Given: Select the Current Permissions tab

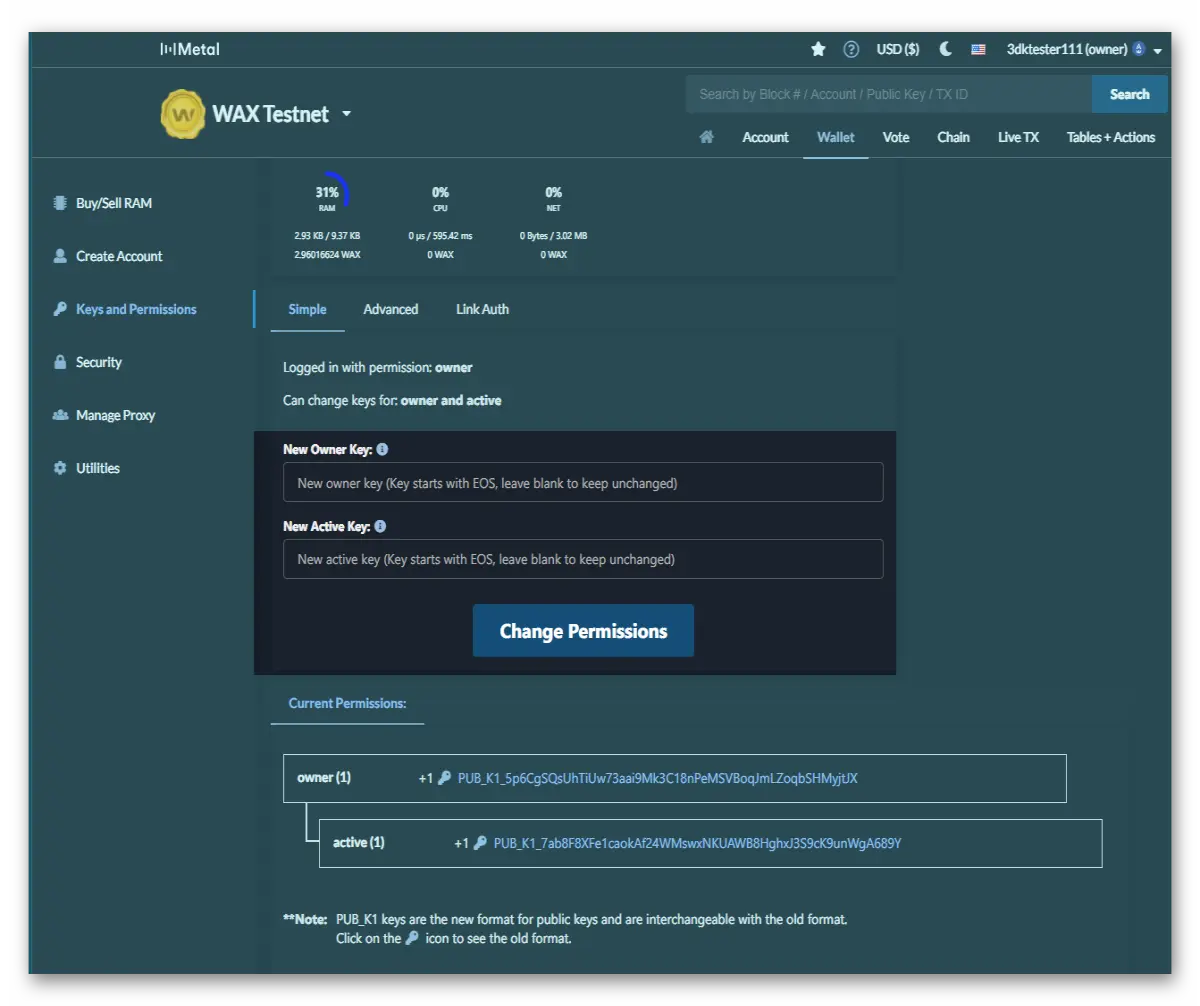Looking at the screenshot, I should tap(347, 703).
